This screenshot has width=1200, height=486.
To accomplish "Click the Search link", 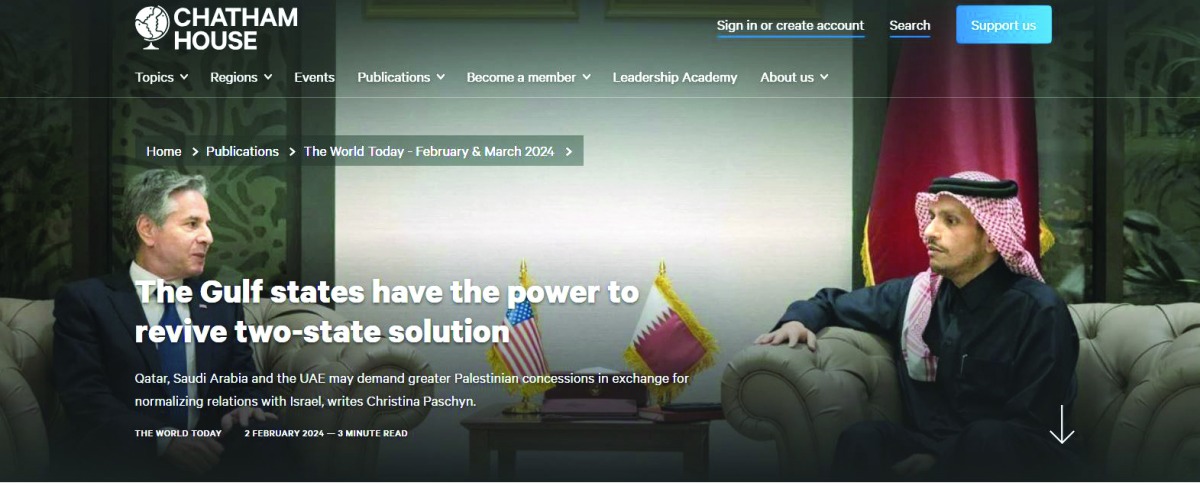I will [910, 26].
